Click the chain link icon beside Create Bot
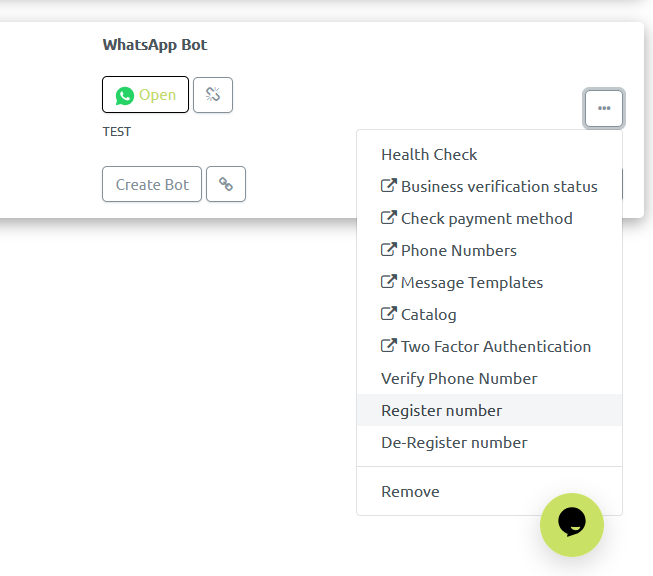The width and height of the screenshot is (653, 576). (226, 184)
